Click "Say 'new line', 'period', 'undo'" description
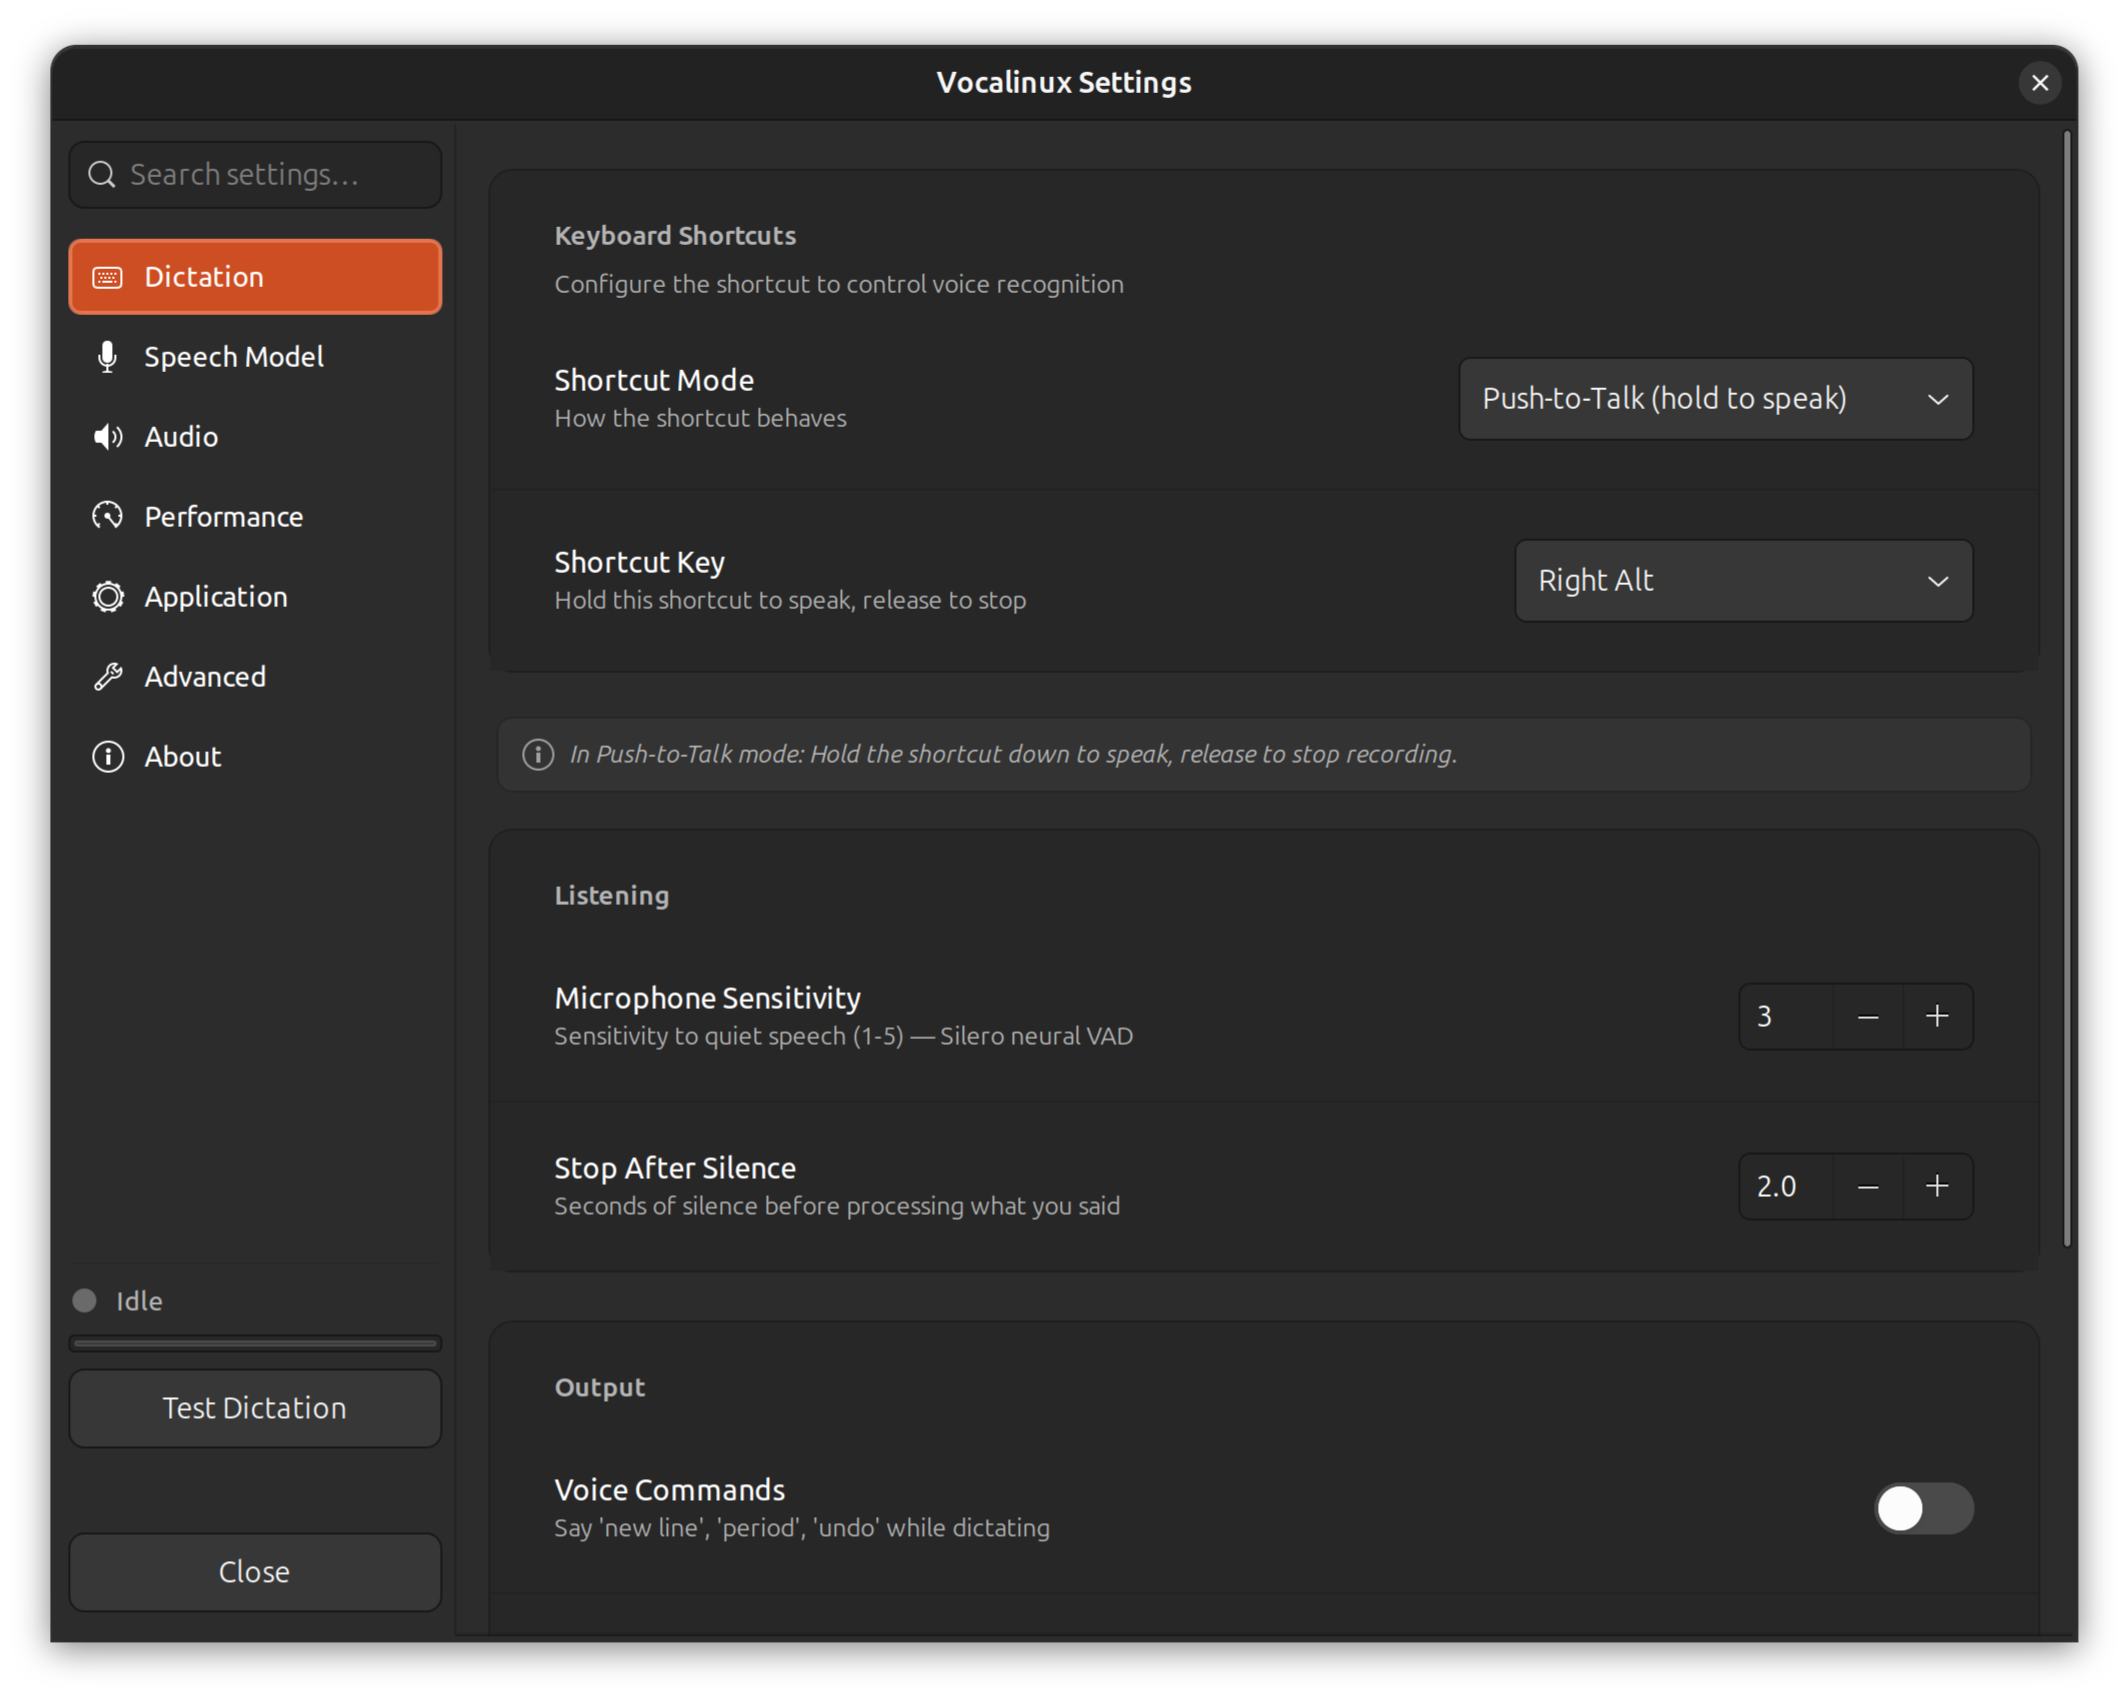This screenshot has width=2128, height=1698. coord(802,1528)
